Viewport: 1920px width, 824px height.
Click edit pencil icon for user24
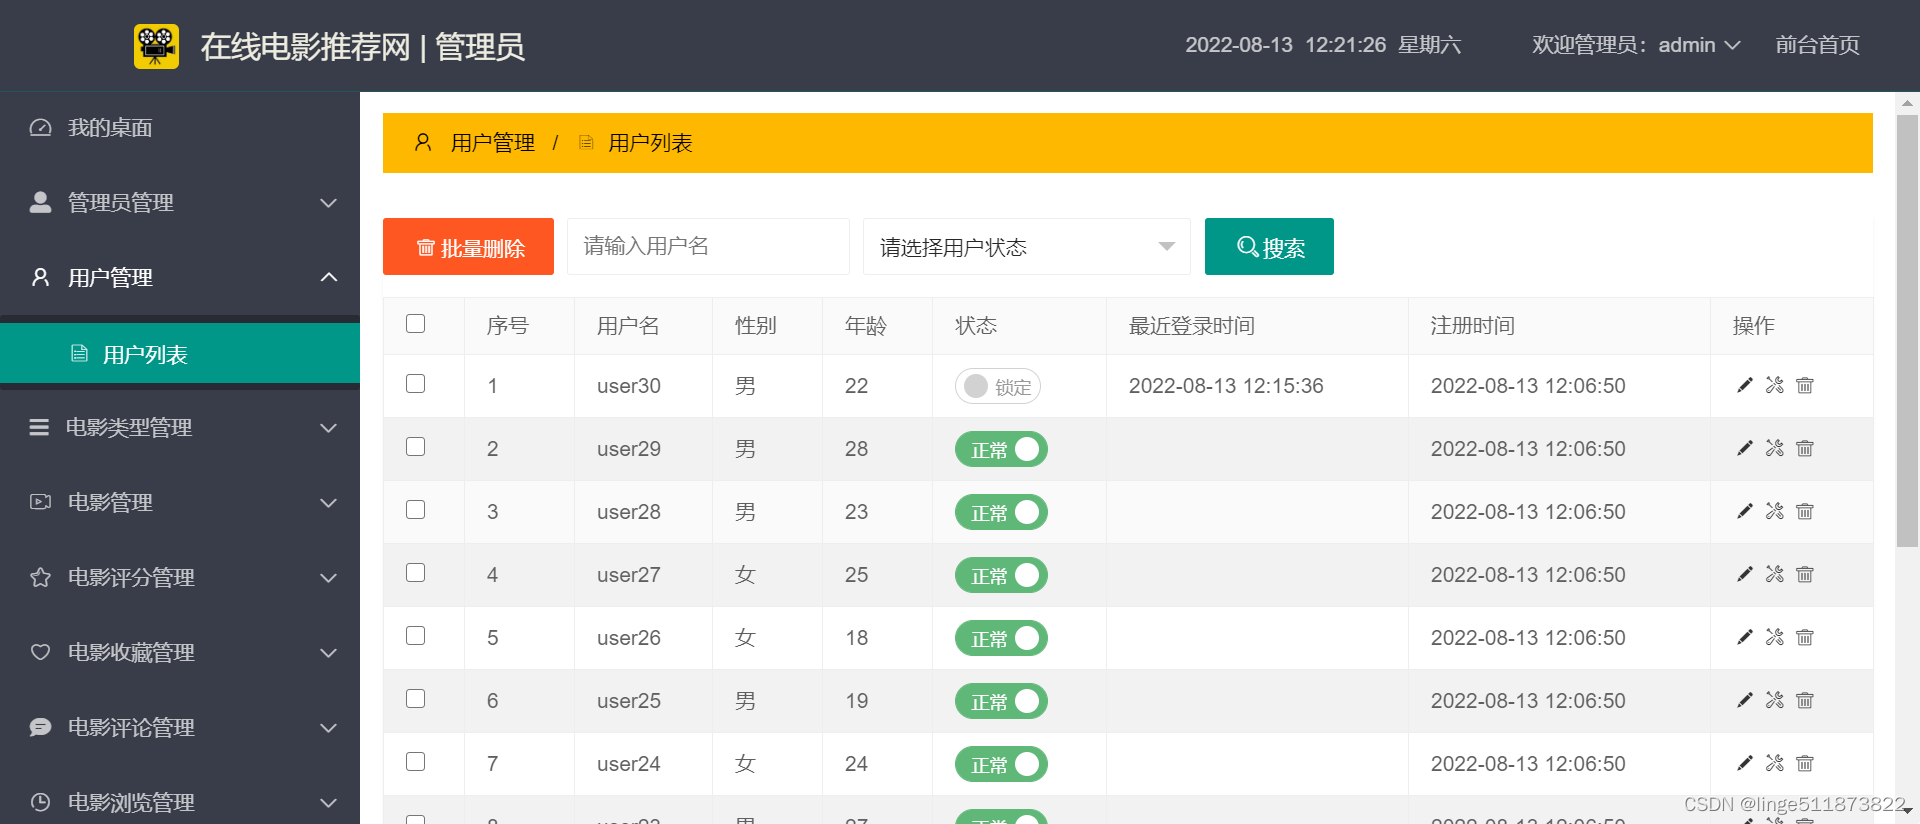tap(1745, 763)
